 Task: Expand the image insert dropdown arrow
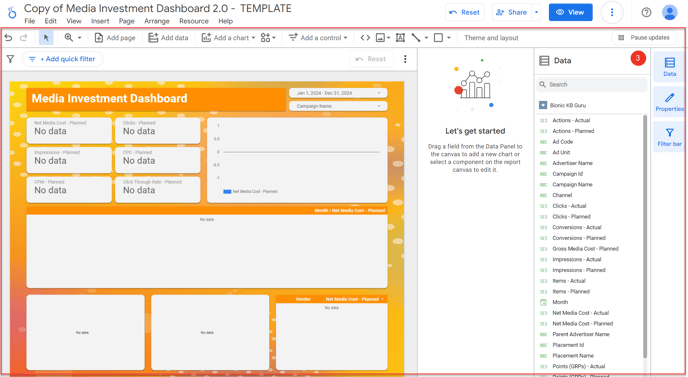pos(389,38)
